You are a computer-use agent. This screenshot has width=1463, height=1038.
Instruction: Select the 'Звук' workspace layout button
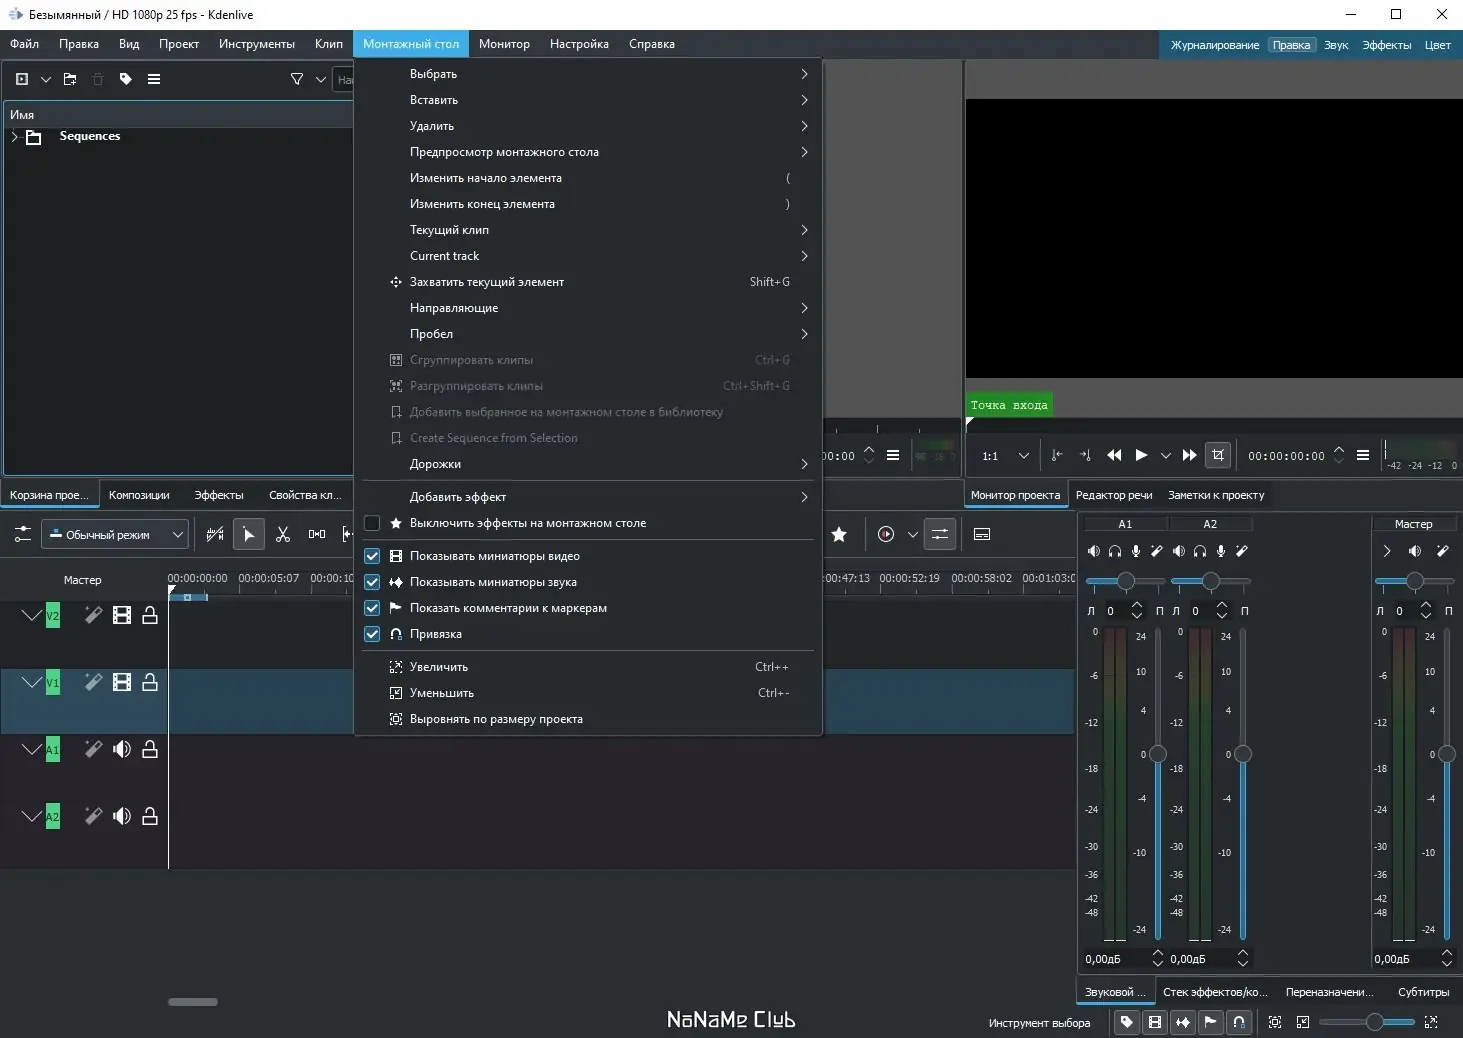(x=1335, y=45)
